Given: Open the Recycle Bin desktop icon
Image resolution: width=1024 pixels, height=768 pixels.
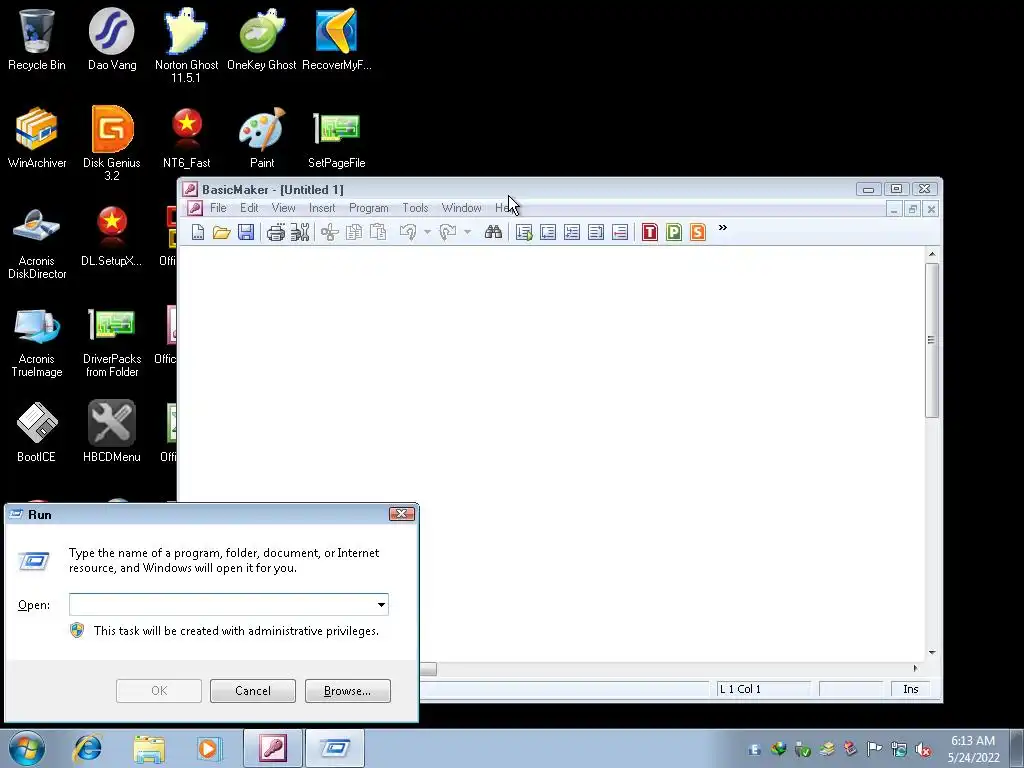Looking at the screenshot, I should (37, 39).
